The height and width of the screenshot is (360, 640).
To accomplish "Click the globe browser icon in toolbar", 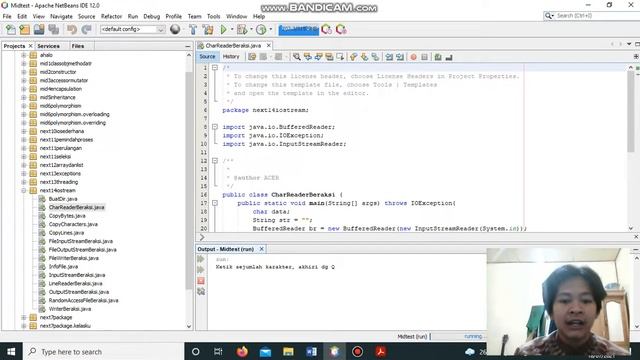I will 175,29.
